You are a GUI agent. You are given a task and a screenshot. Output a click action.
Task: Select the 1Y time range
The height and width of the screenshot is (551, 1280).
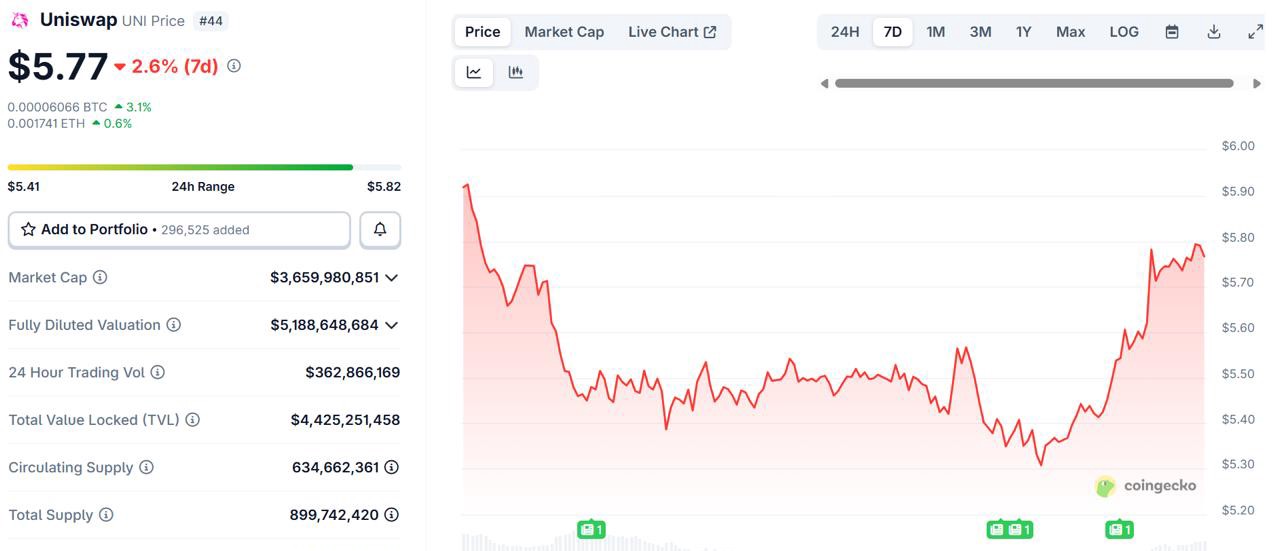pyautogui.click(x=1023, y=32)
